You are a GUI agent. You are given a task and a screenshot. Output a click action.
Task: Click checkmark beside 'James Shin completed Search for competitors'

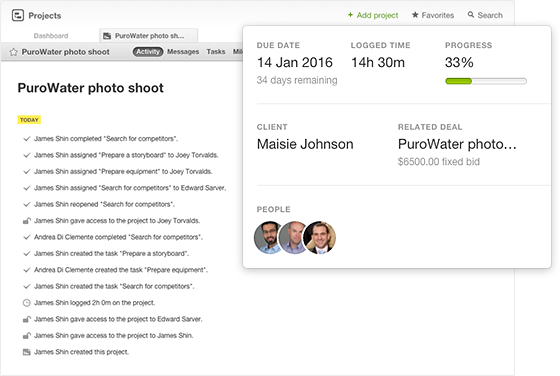point(26,139)
